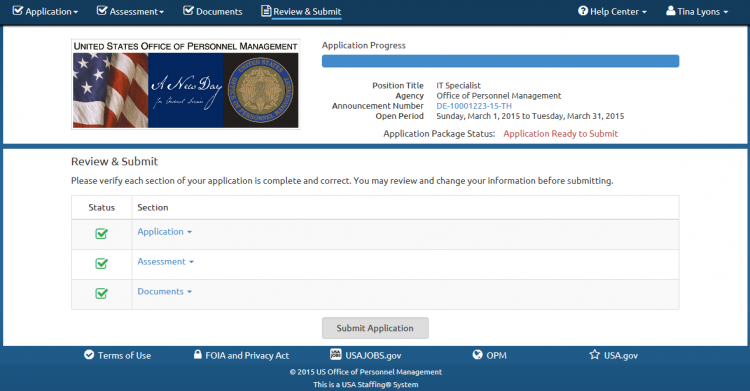Click the open period date range text

(x=530, y=116)
